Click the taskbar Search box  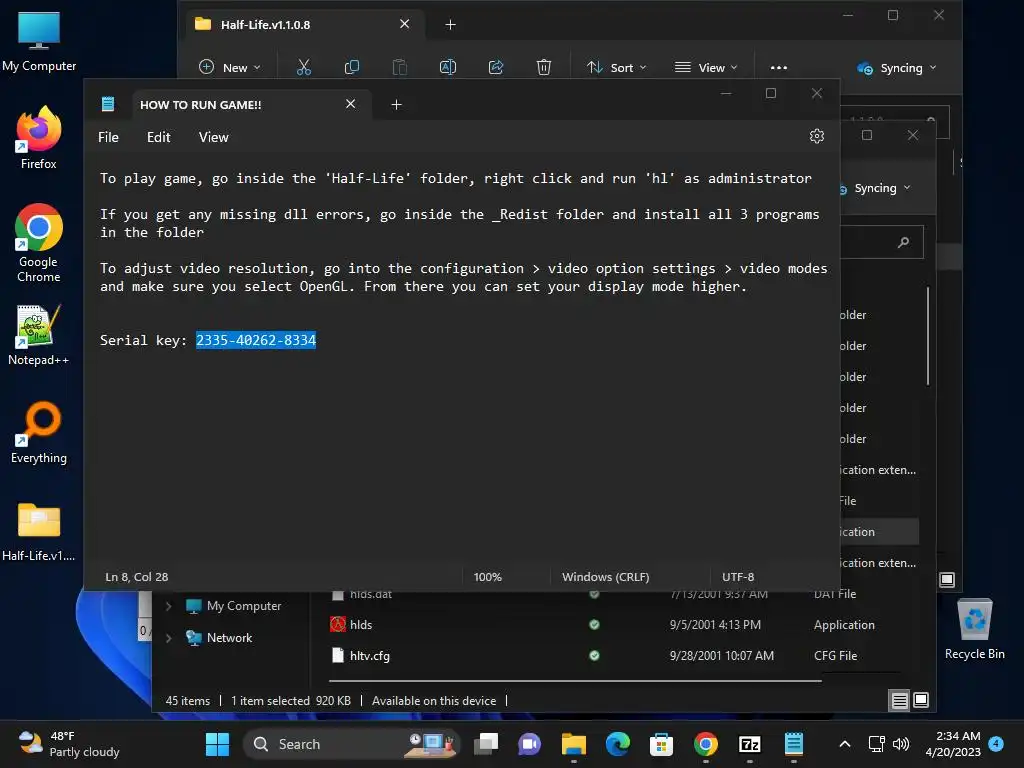351,744
